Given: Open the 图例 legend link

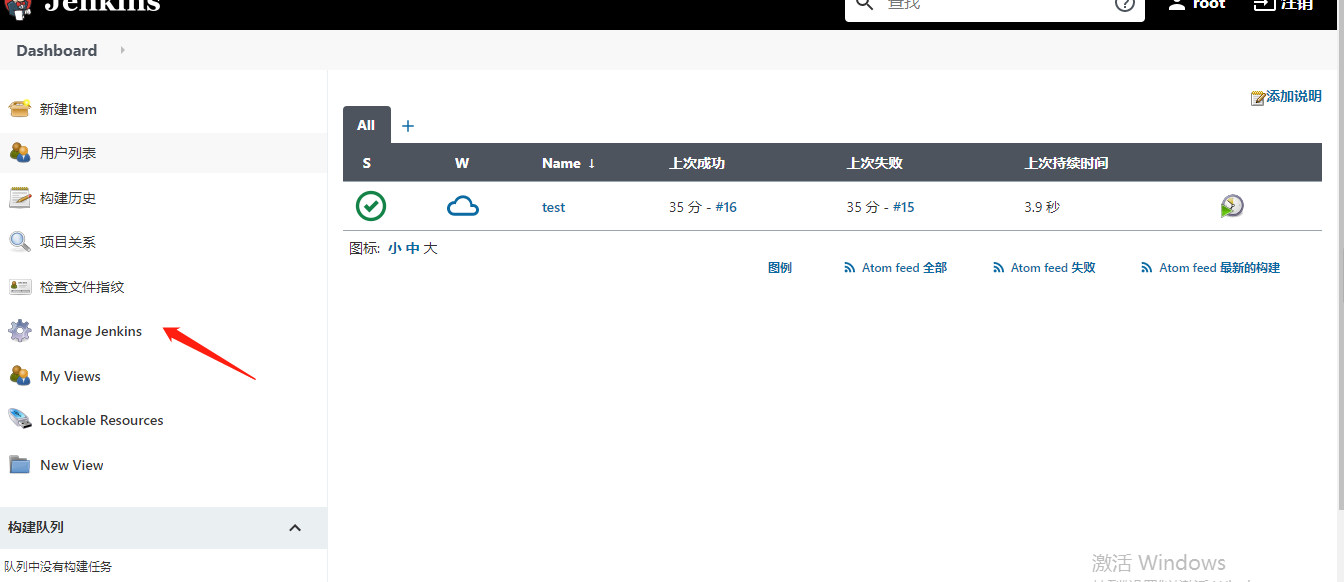Looking at the screenshot, I should (780, 268).
